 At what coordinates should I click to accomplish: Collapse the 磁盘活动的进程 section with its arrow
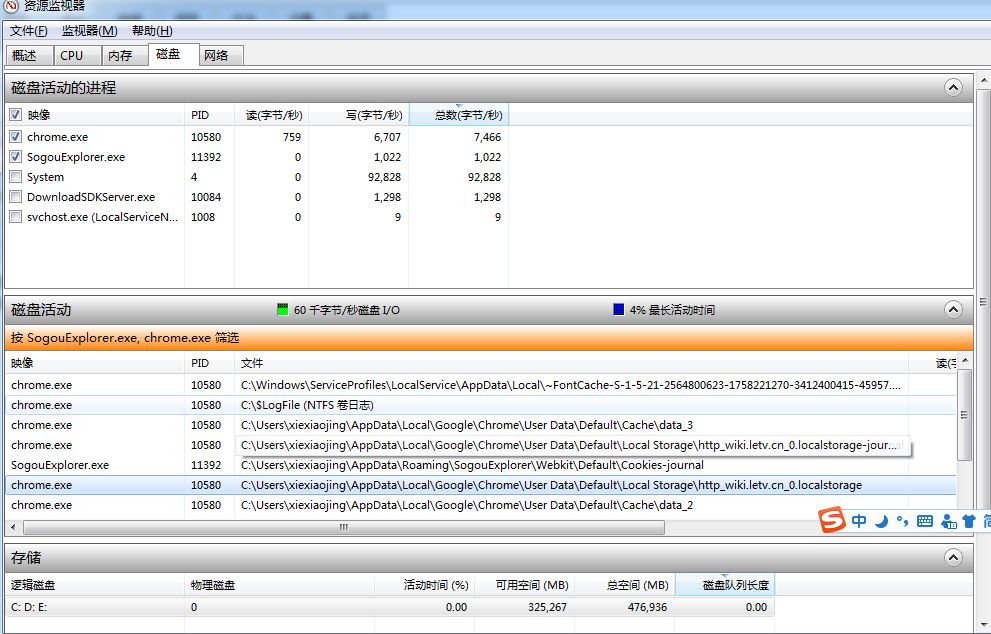click(954, 87)
